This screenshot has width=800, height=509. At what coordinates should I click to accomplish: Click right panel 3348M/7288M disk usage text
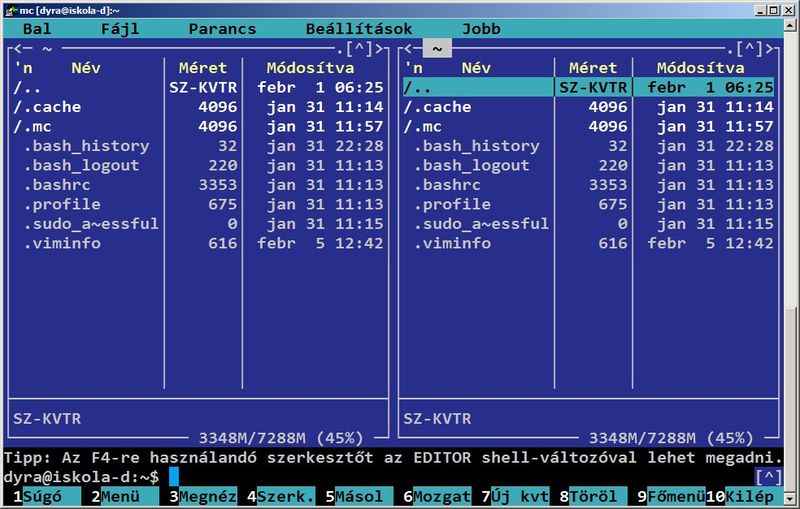[671, 438]
